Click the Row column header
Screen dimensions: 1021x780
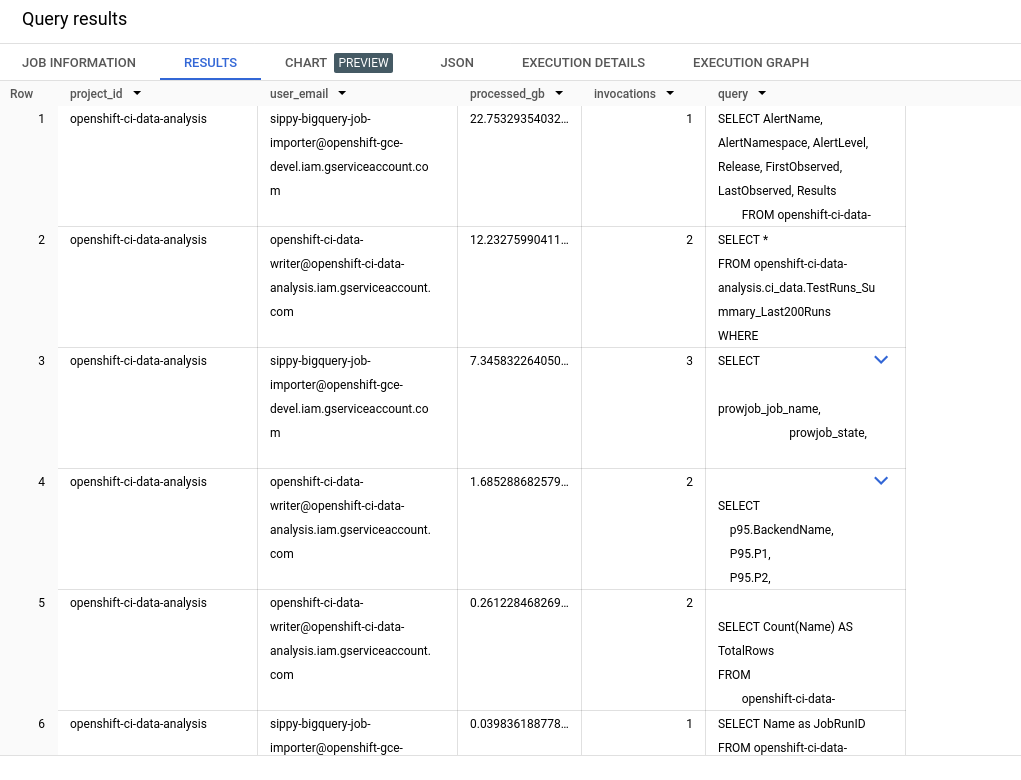coord(21,94)
